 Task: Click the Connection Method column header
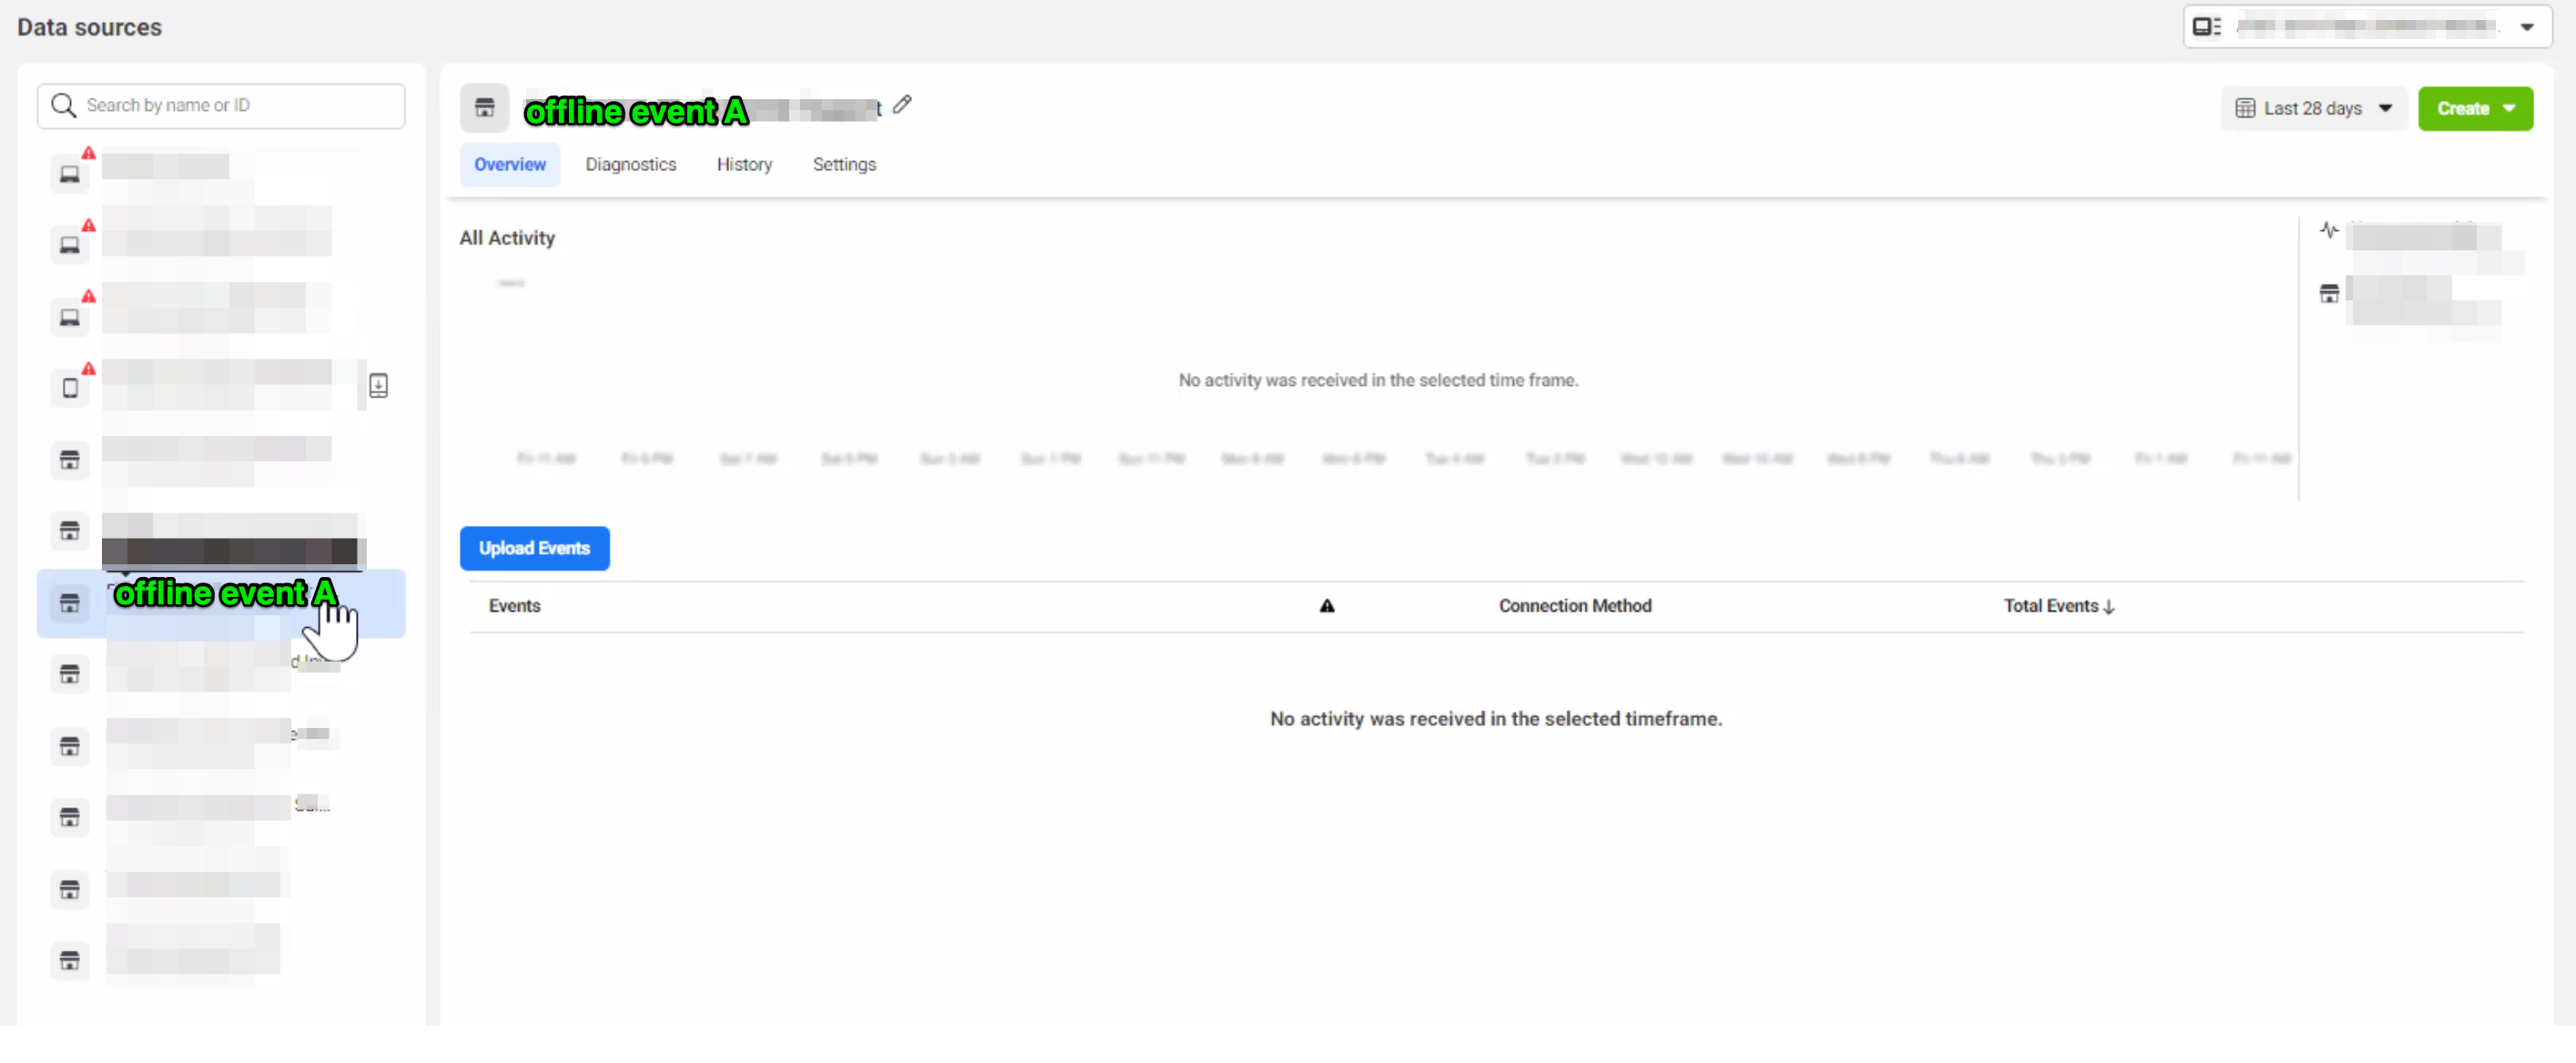1574,606
